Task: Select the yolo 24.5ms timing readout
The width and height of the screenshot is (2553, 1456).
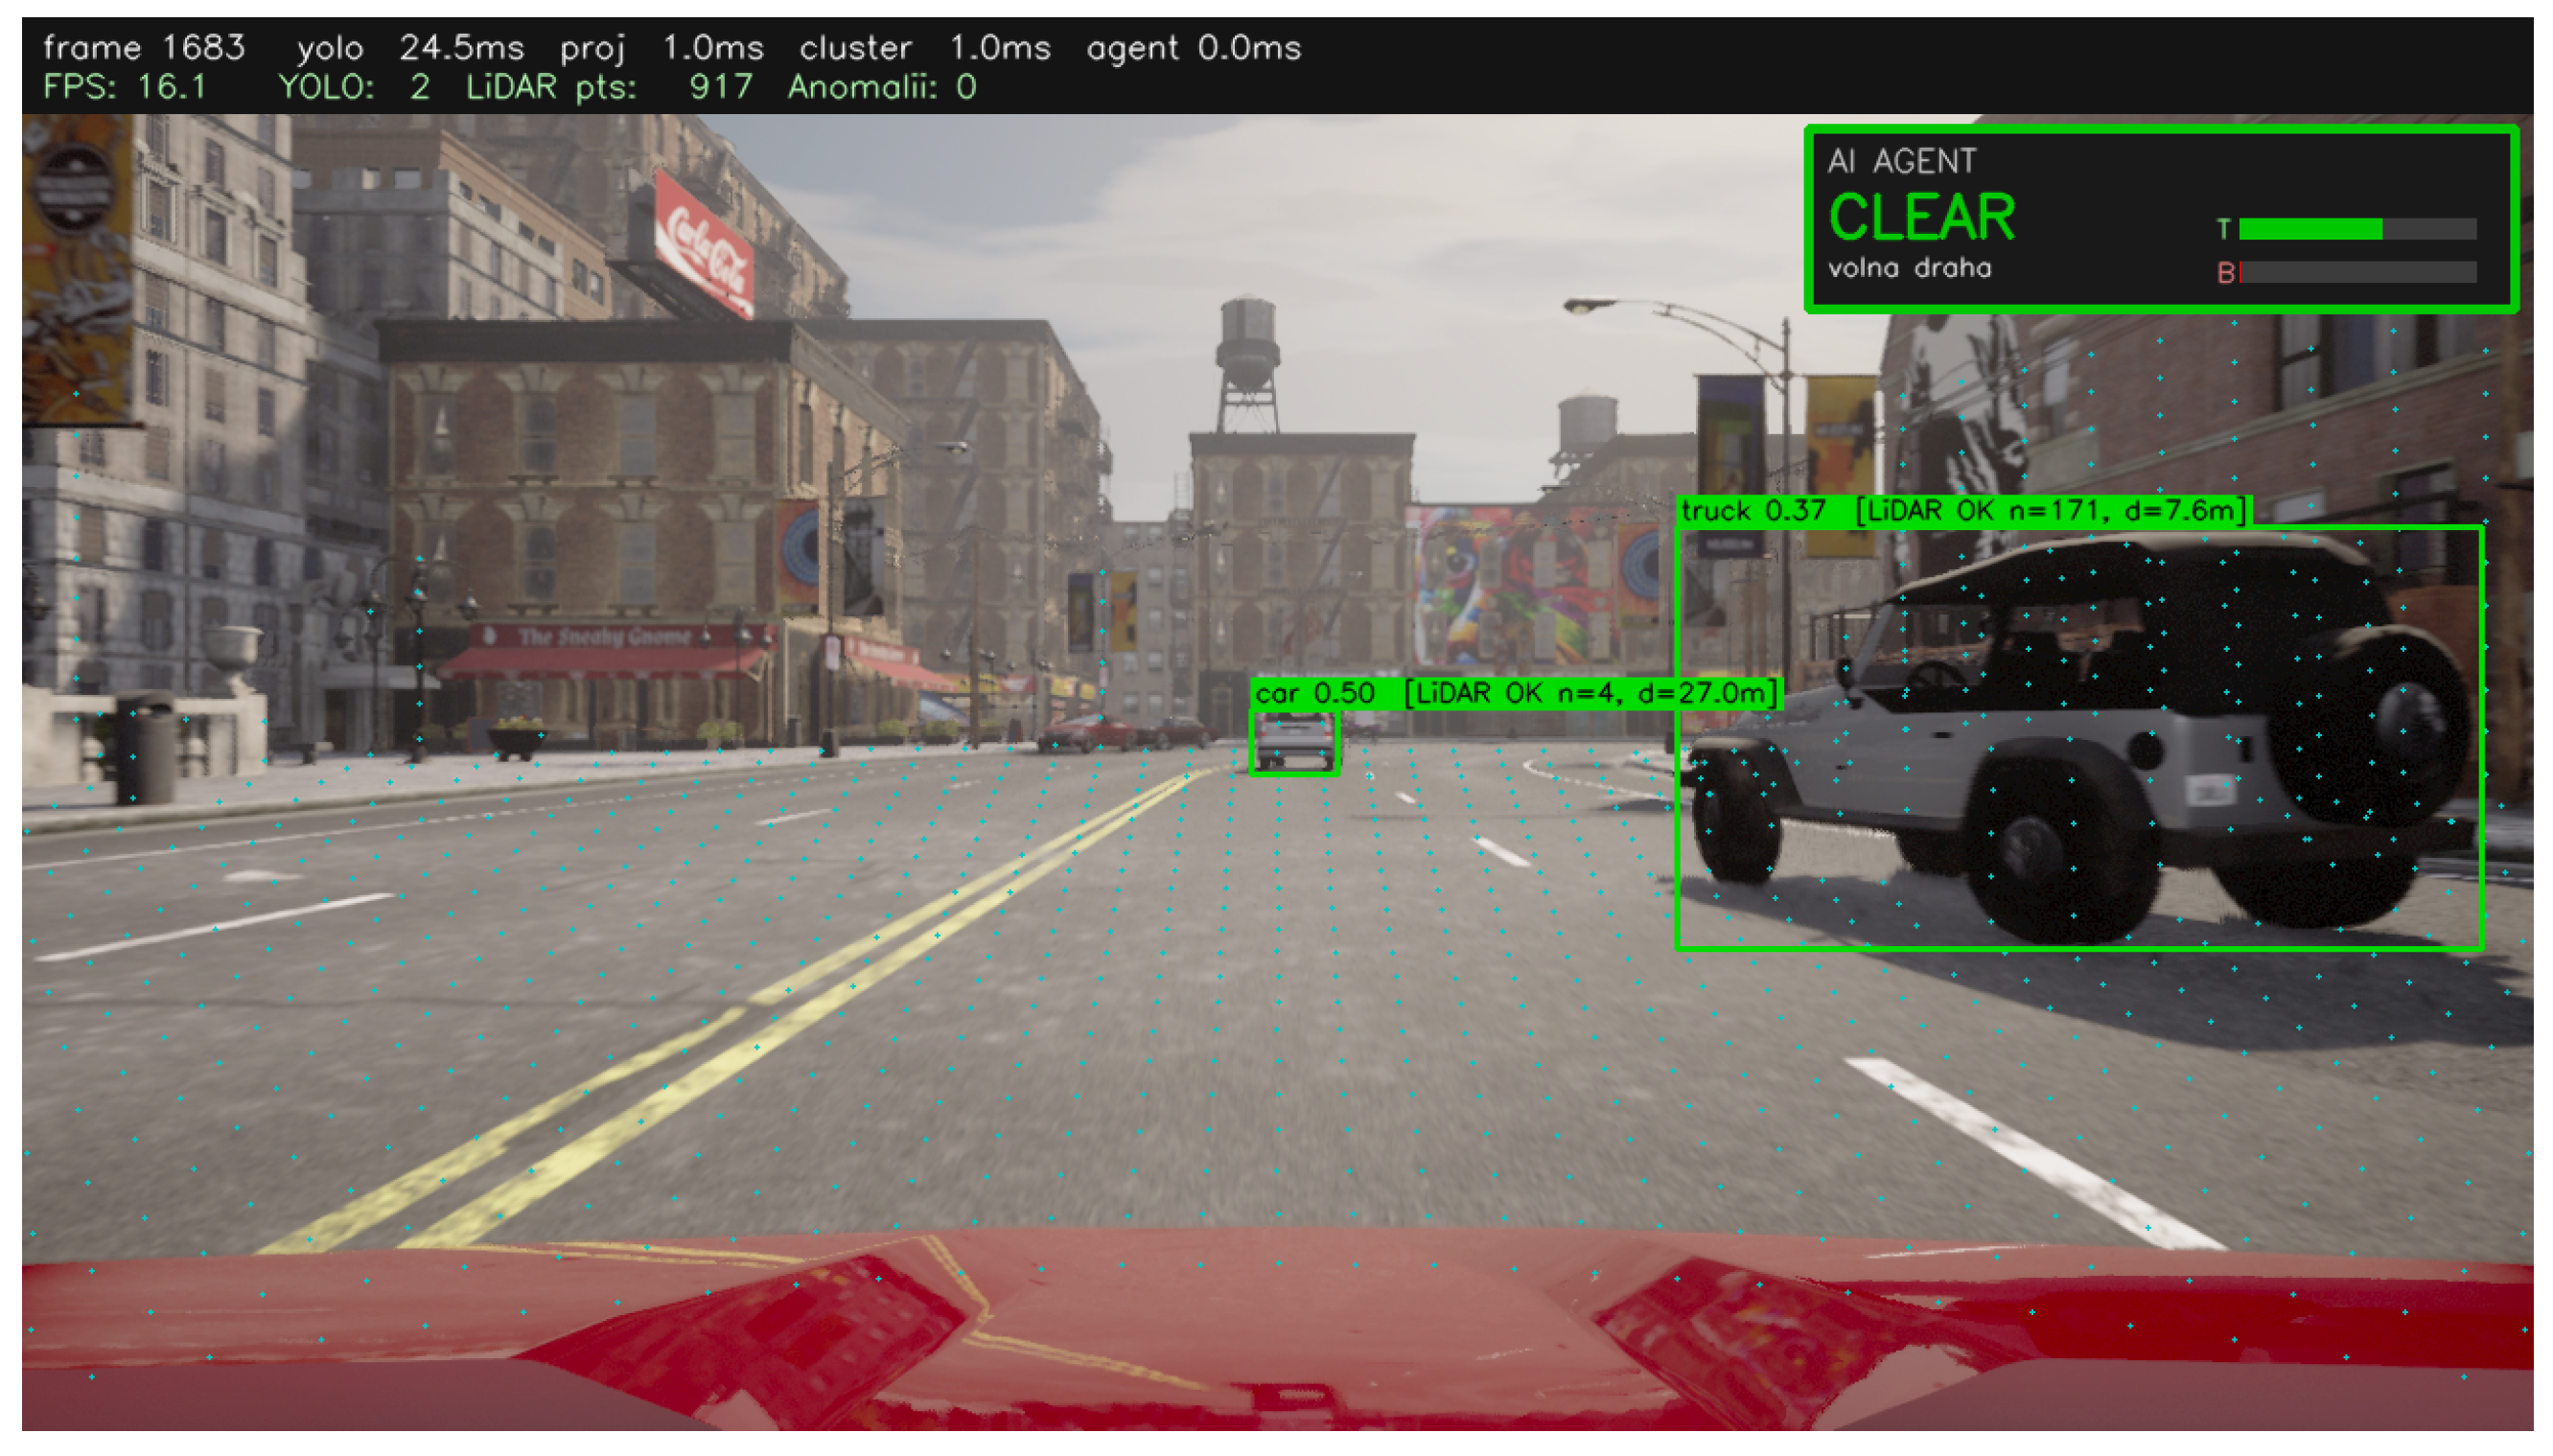Action: (x=410, y=47)
